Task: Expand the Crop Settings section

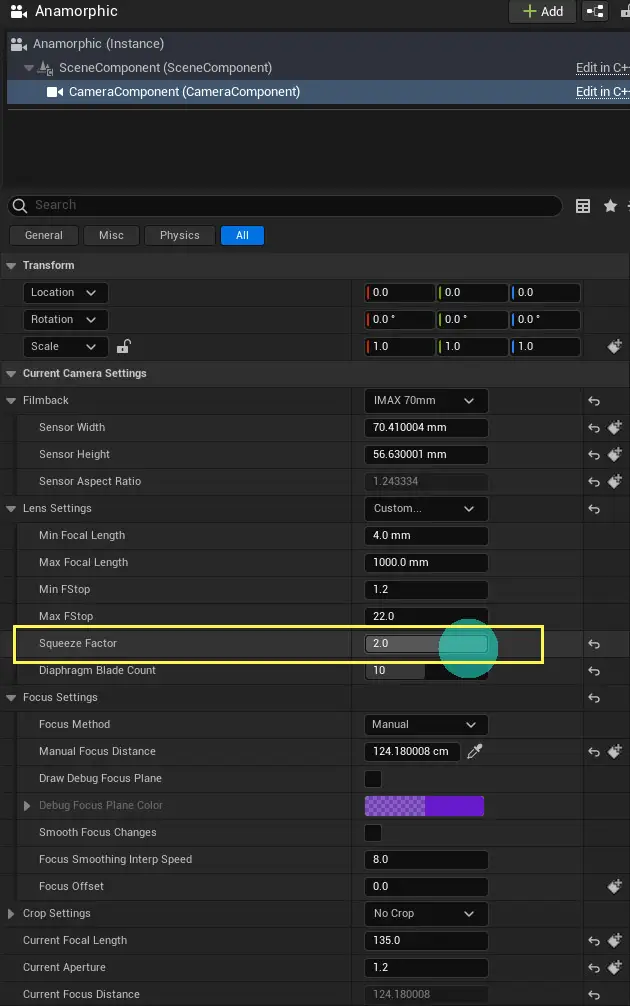Action: 12,914
